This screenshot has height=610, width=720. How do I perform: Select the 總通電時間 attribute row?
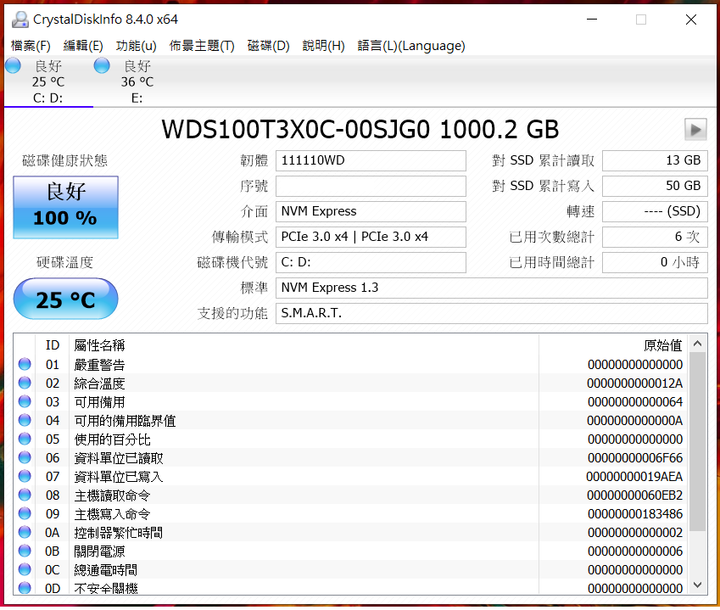[x=351, y=570]
